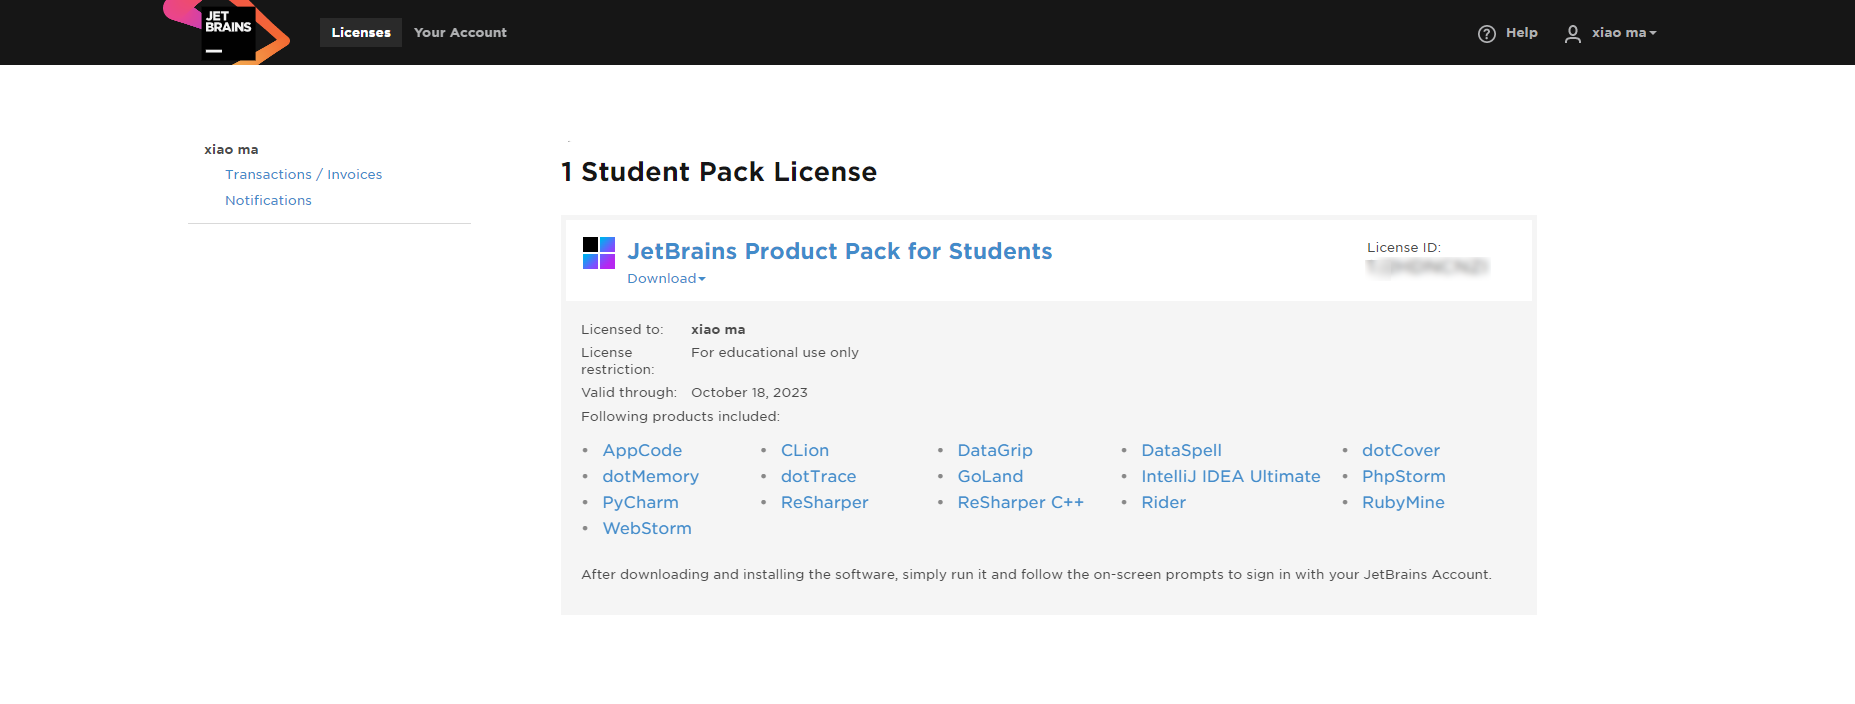Open the DataSpell product link
This screenshot has height=704, width=1855.
1181,450
